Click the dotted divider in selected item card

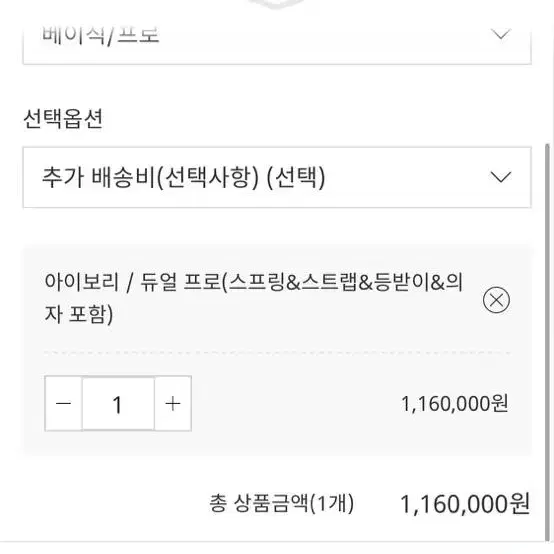(x=277, y=353)
